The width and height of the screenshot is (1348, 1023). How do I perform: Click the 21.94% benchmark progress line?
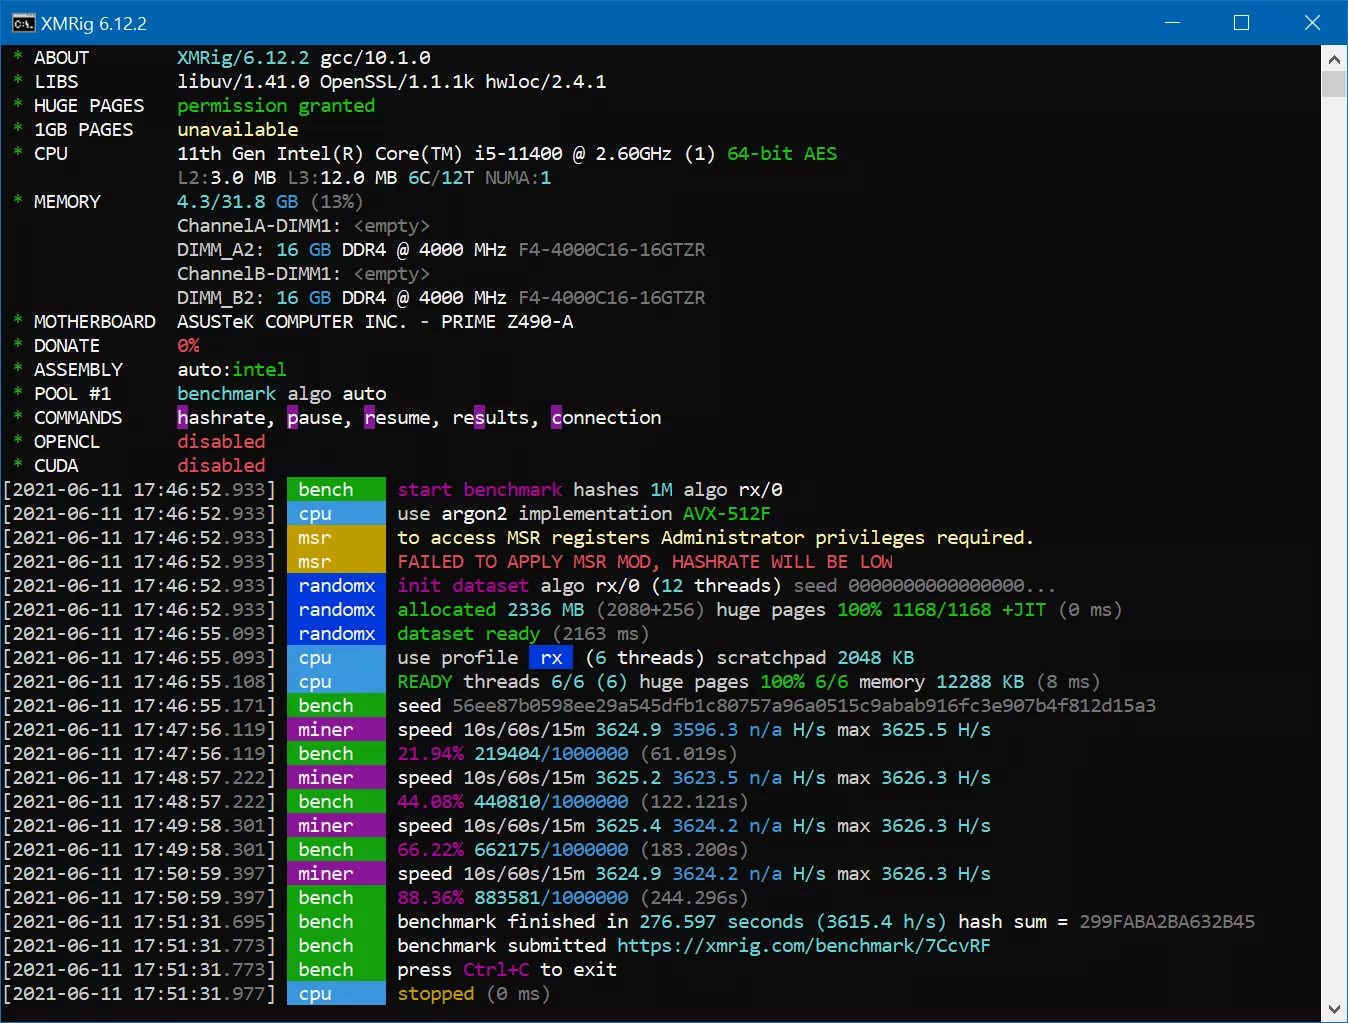[567, 754]
